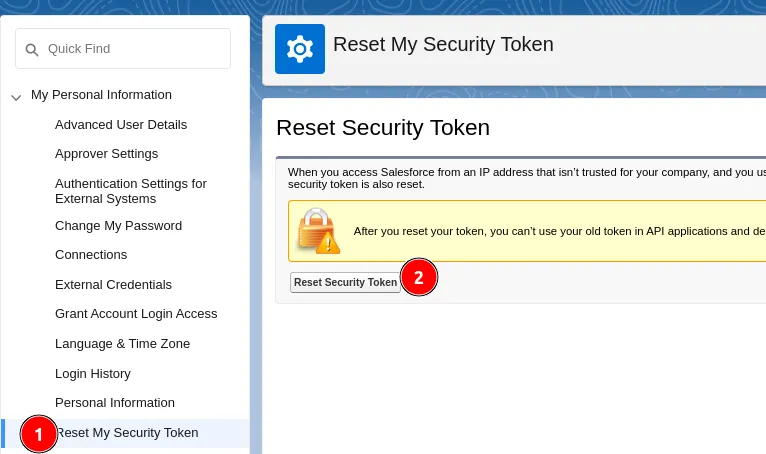Open Language & Time Zone settings
766x454 pixels.
(122, 344)
